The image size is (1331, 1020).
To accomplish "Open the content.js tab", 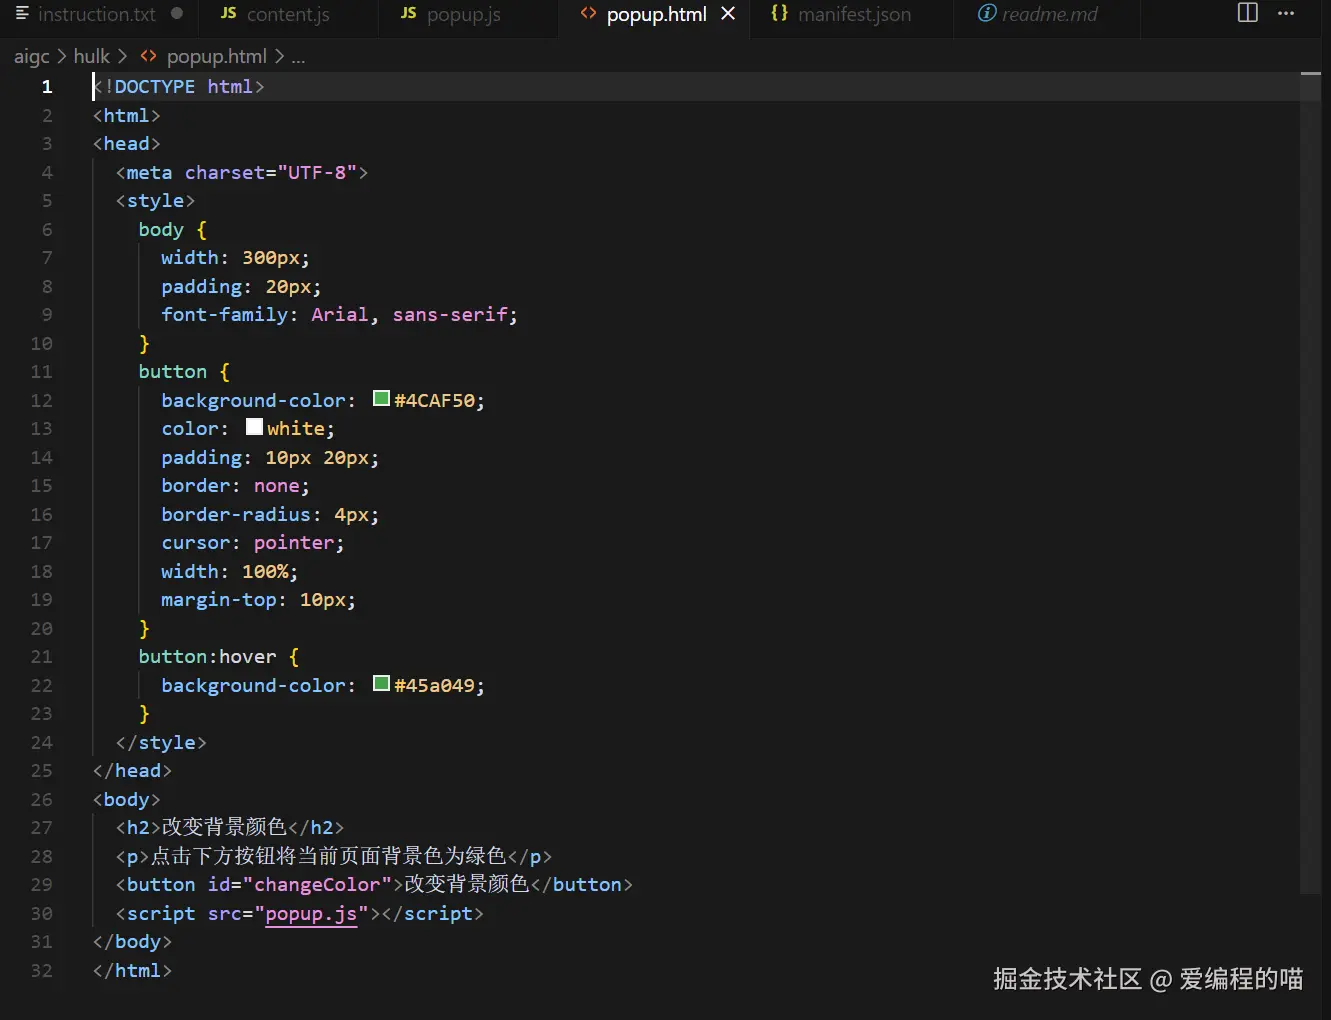I will tap(288, 14).
